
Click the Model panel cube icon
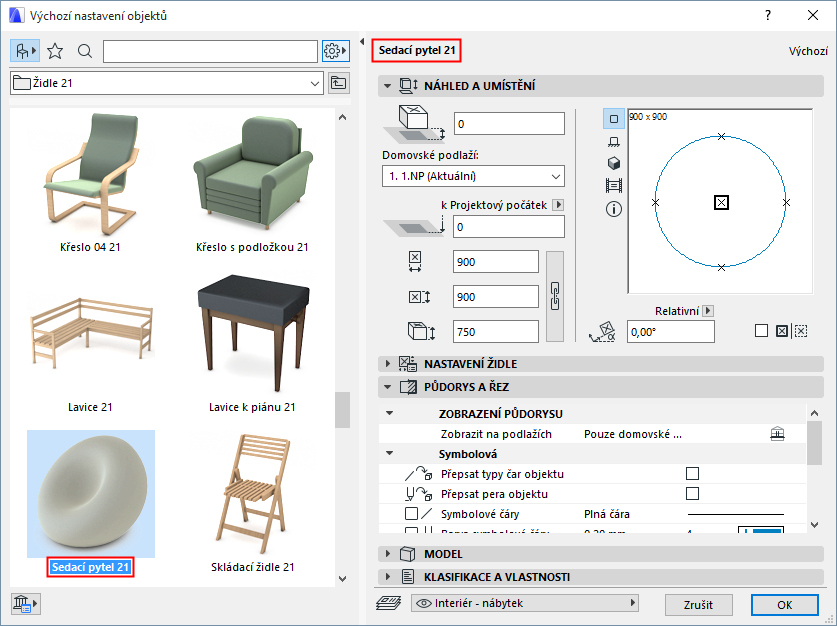click(408, 554)
